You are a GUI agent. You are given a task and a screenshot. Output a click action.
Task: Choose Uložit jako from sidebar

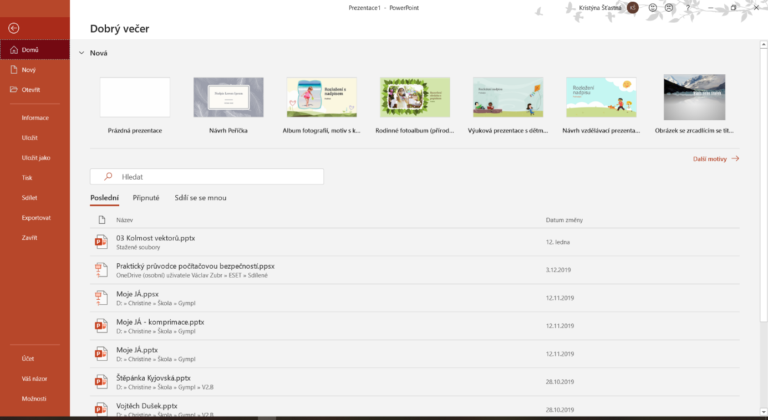[x=37, y=157]
